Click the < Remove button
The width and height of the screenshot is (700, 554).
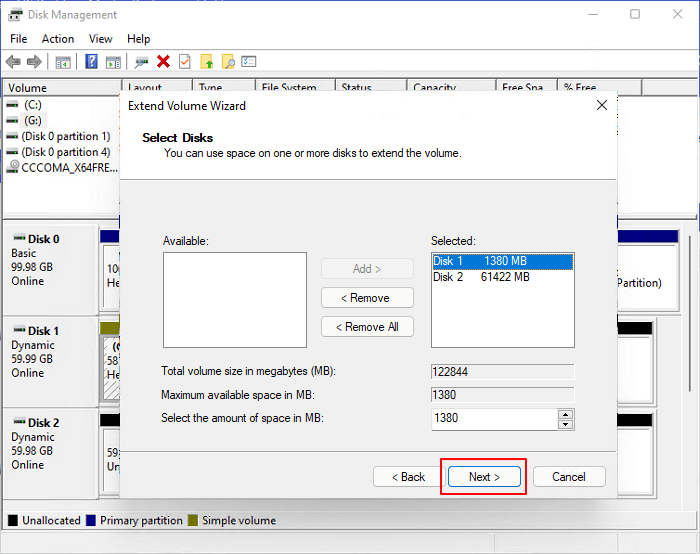click(x=367, y=298)
